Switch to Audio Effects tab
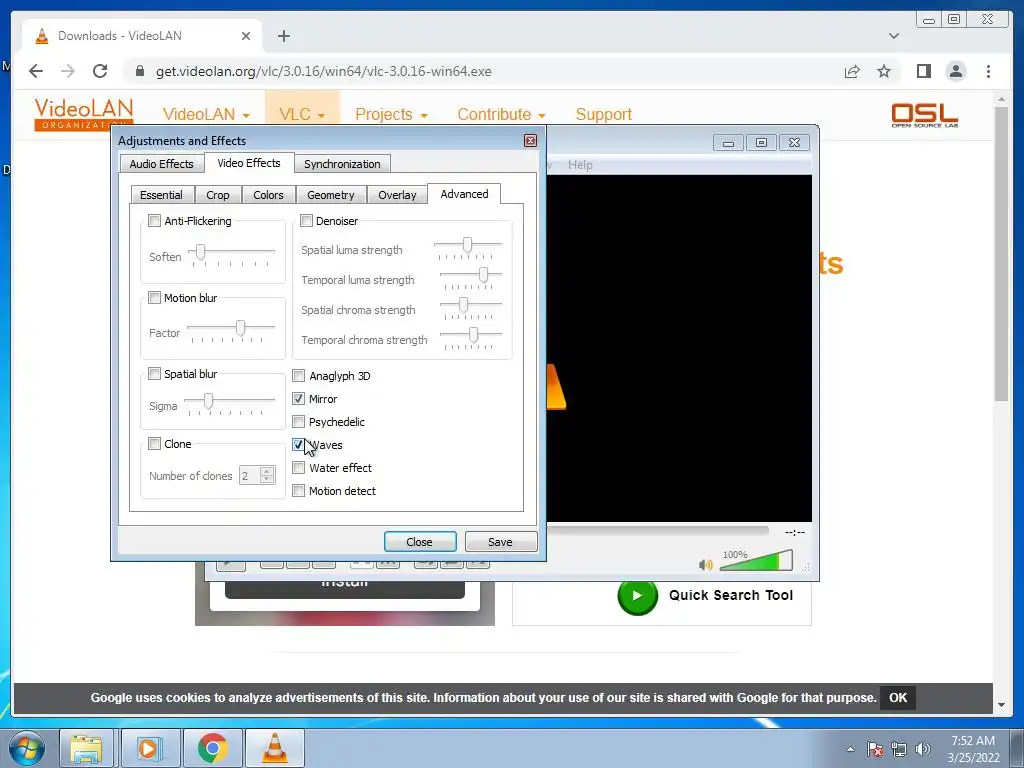1024x768 pixels. click(x=161, y=163)
